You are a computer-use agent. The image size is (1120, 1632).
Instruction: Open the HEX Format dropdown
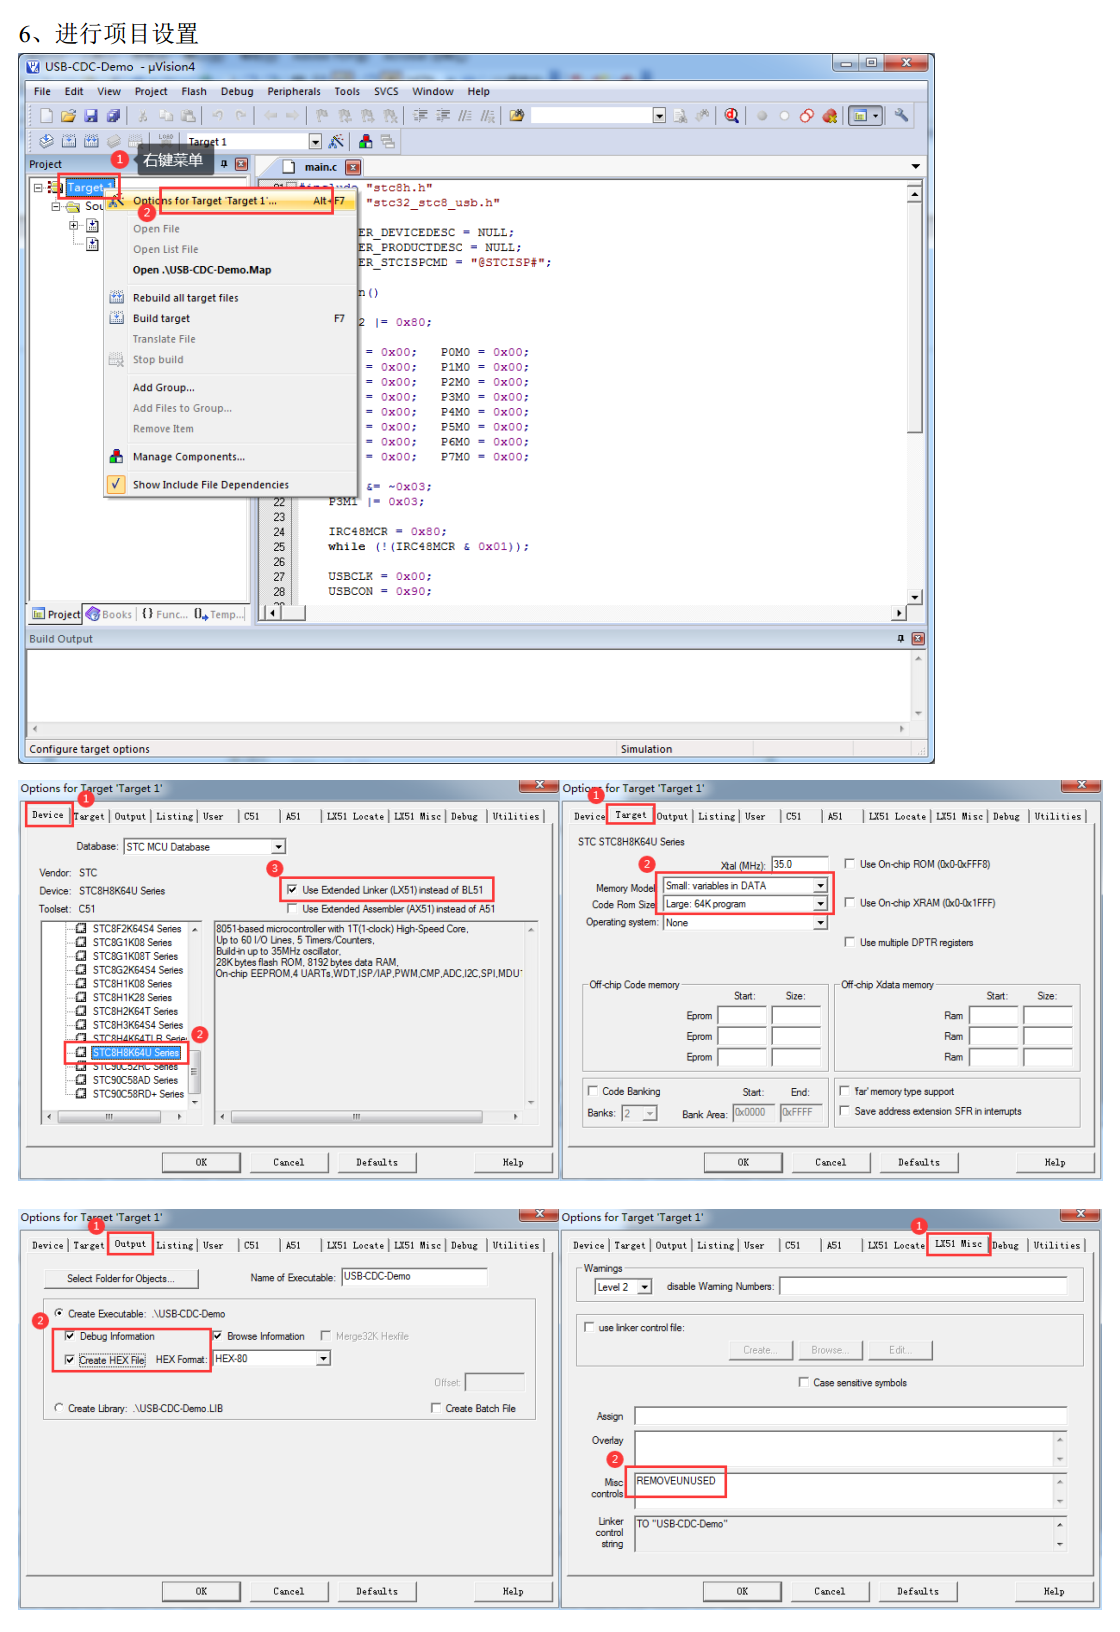pos(323,1359)
